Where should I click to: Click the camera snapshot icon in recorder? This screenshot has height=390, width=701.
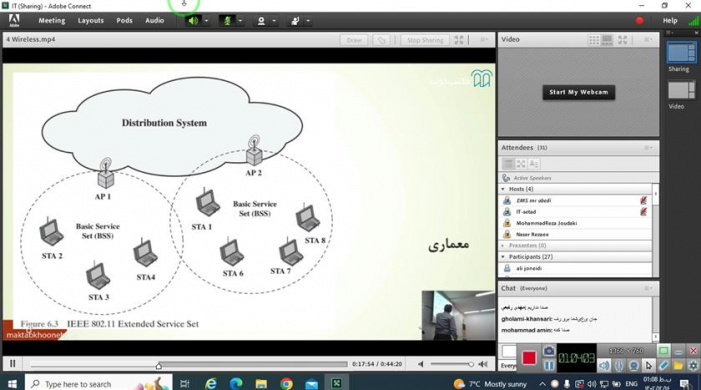point(549,351)
